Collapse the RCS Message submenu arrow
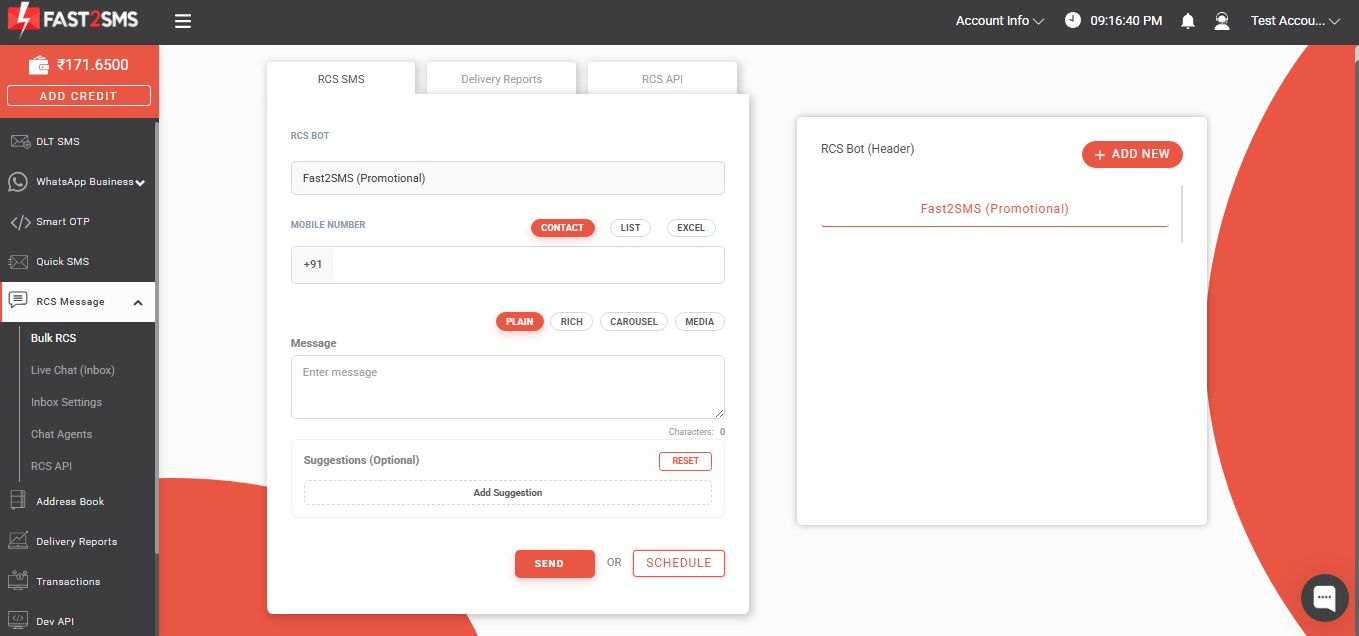The width and height of the screenshot is (1359, 636). [x=138, y=303]
